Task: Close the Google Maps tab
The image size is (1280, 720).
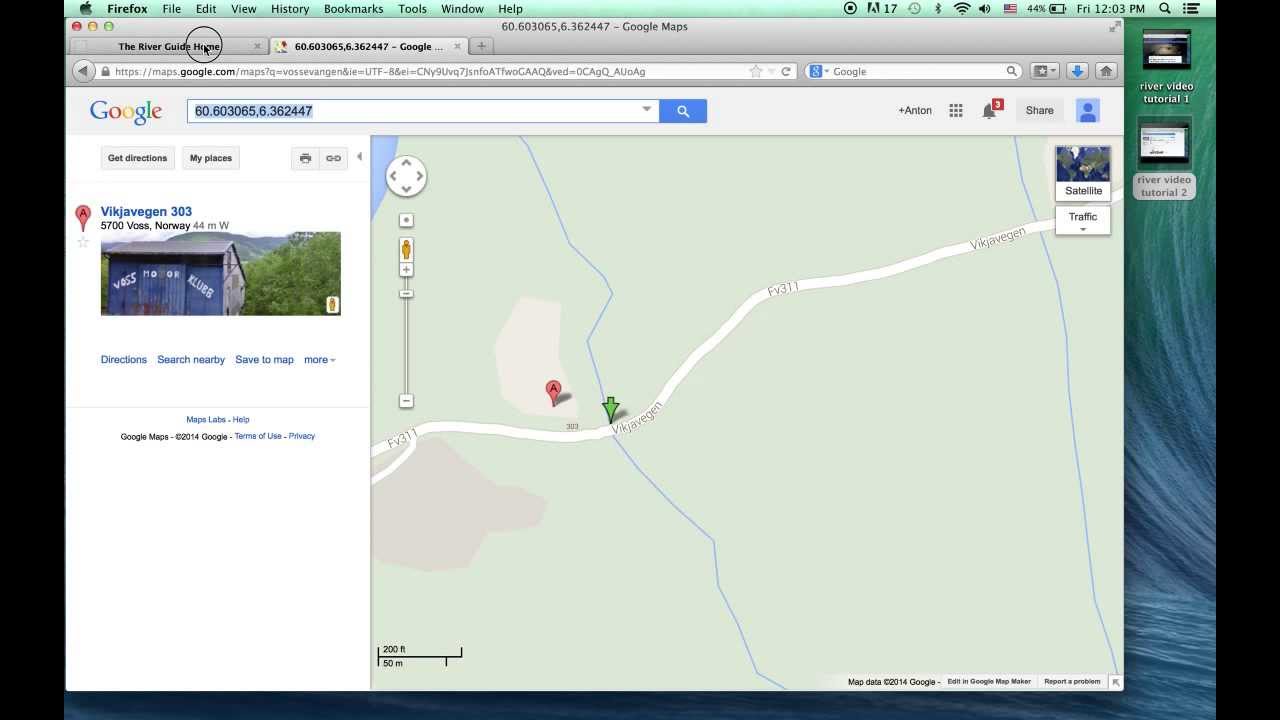Action: (457, 47)
